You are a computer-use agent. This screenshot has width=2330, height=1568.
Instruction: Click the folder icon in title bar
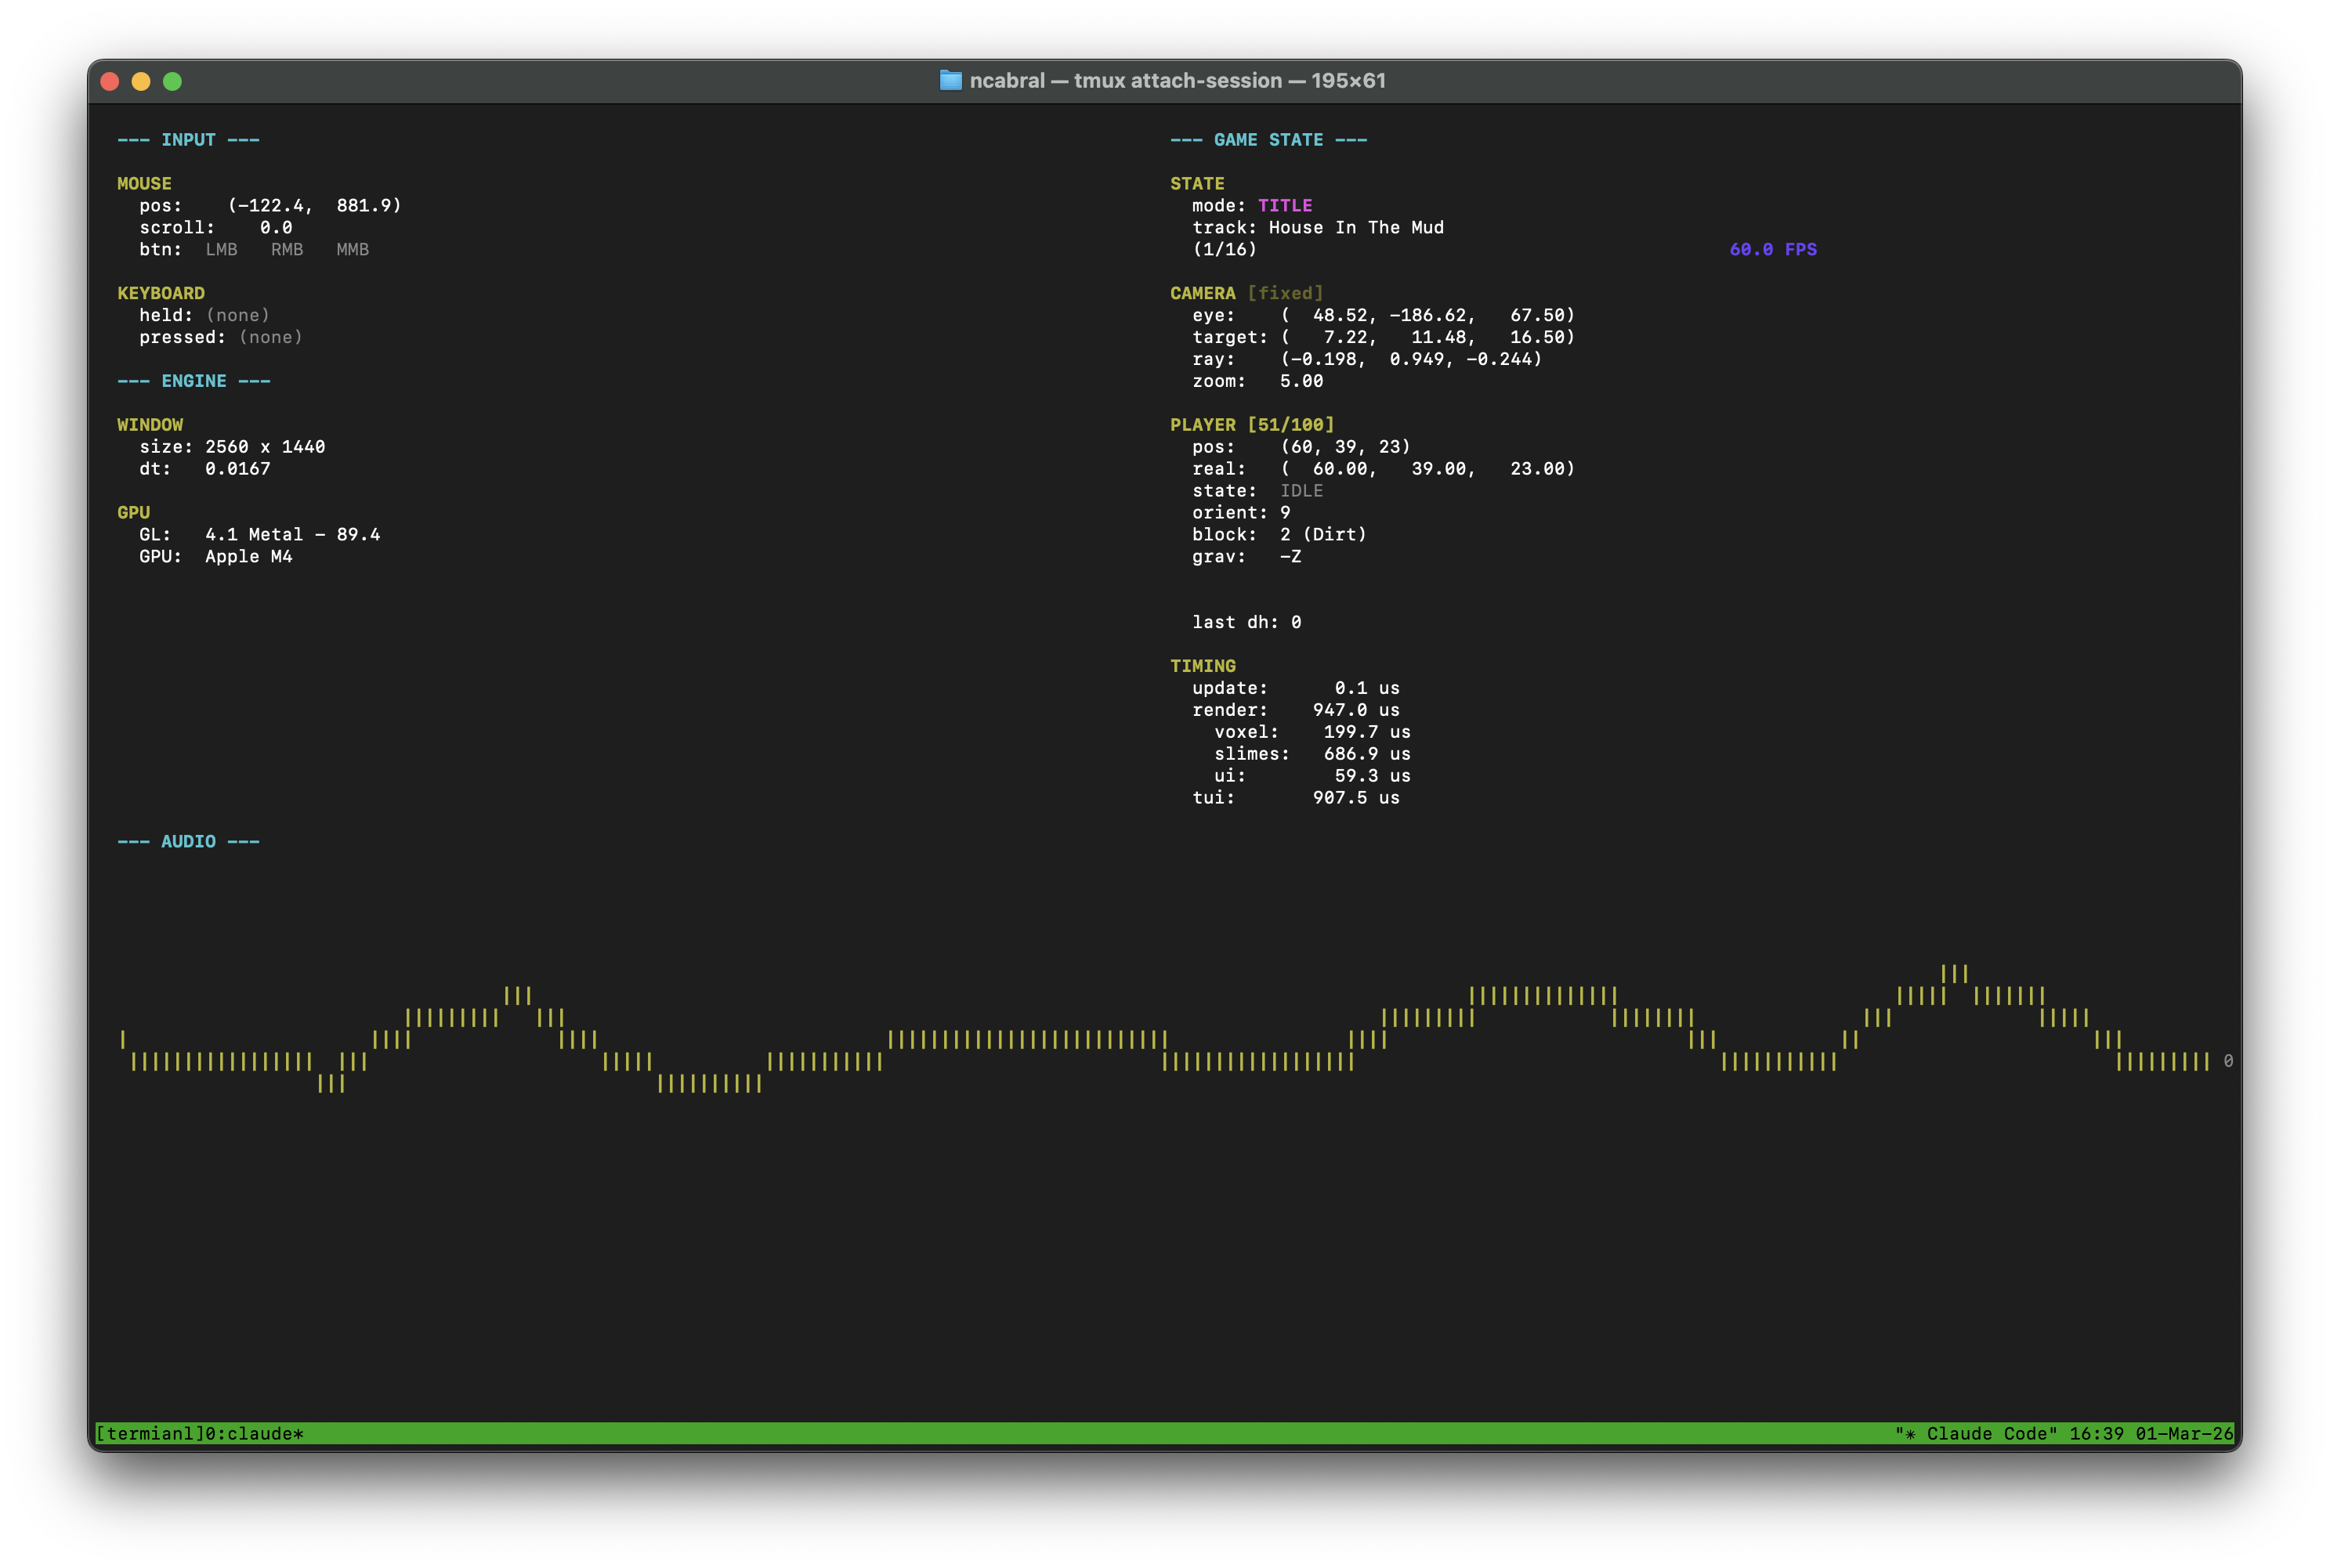[x=950, y=80]
